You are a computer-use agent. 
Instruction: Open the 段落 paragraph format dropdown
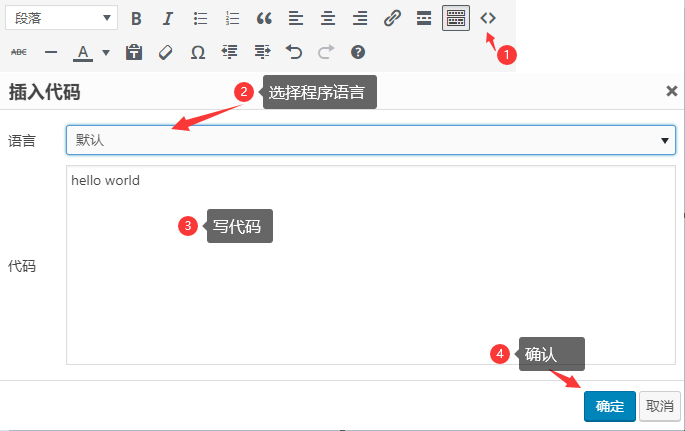click(x=61, y=18)
